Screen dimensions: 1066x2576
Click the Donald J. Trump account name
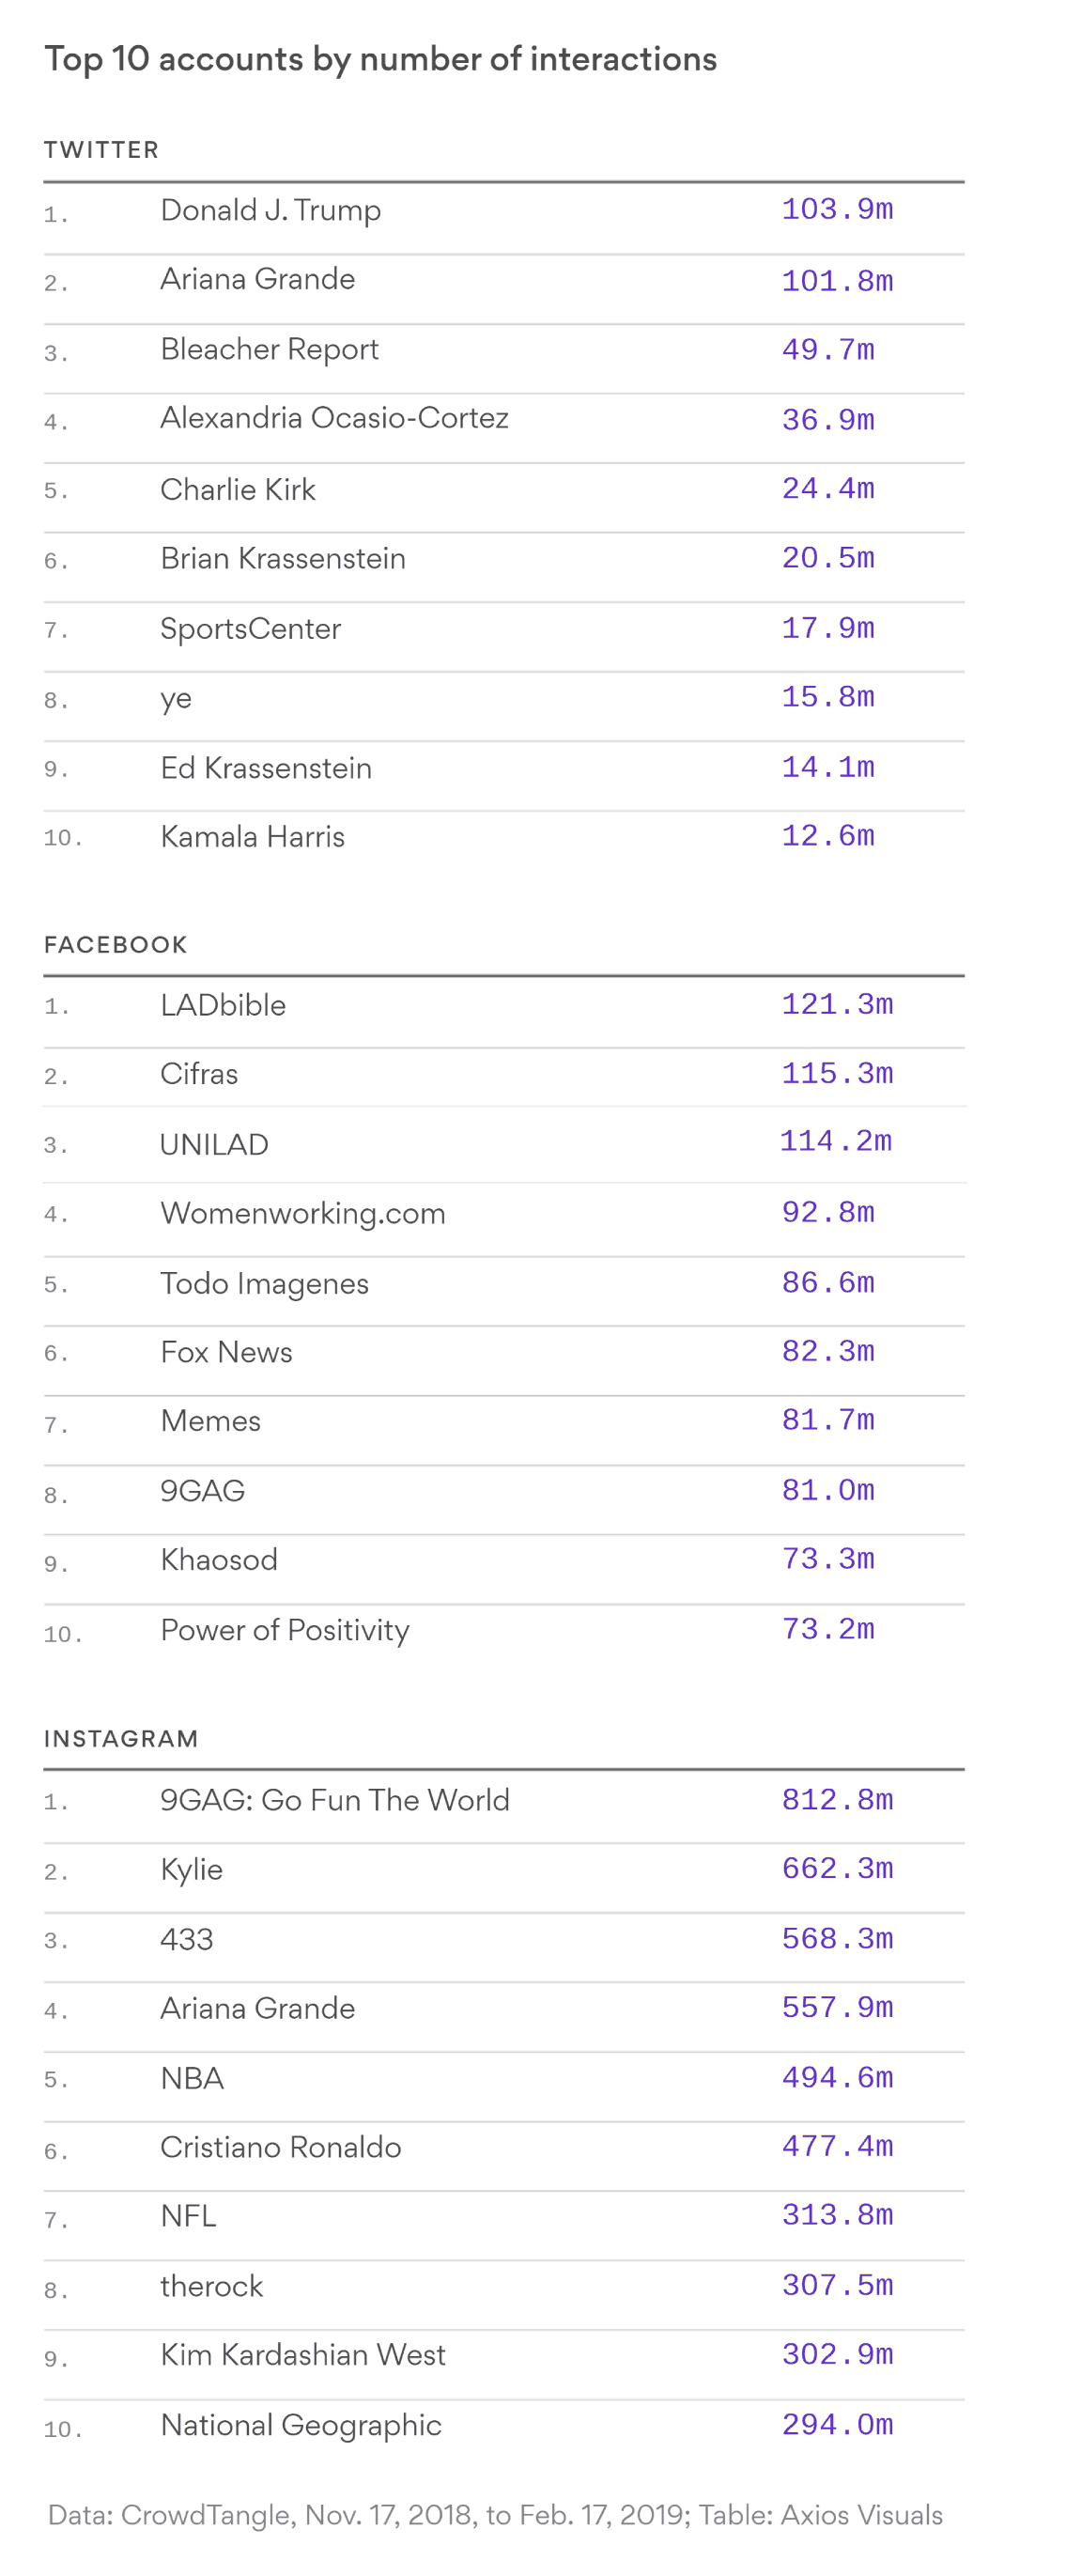pos(270,210)
